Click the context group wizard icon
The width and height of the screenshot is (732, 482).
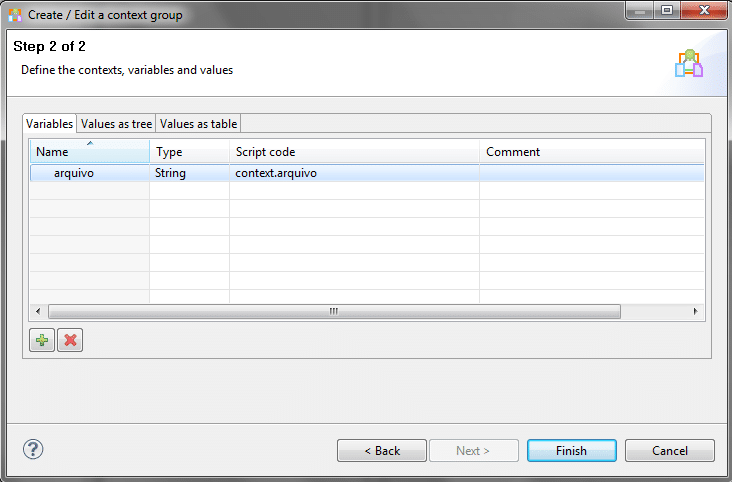click(689, 63)
